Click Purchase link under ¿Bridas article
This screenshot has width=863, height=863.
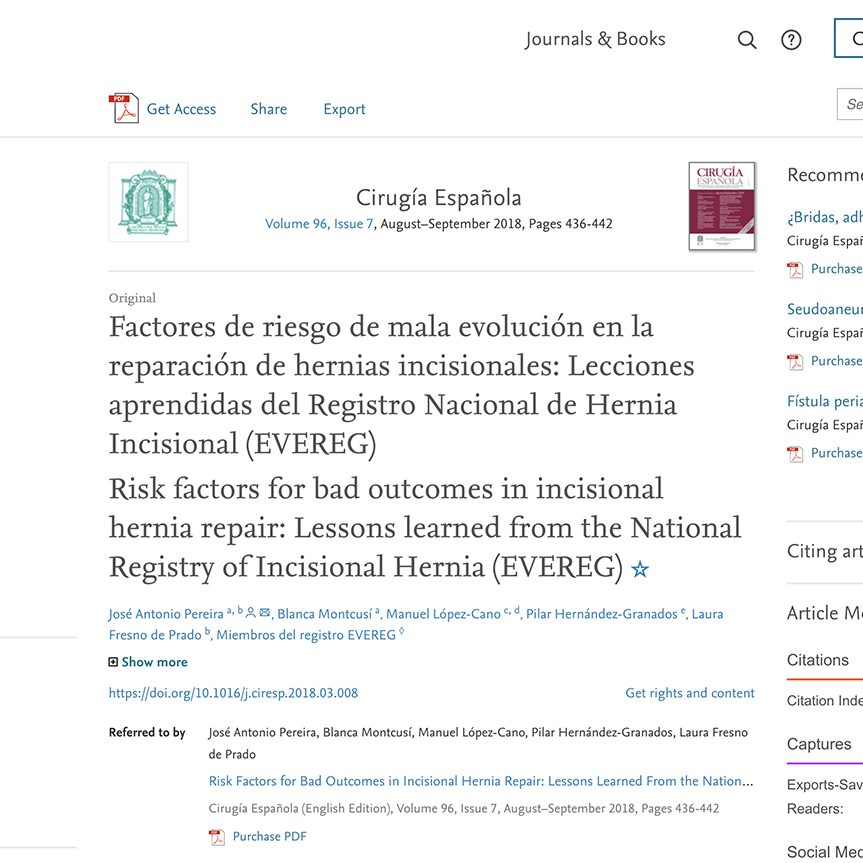837,269
